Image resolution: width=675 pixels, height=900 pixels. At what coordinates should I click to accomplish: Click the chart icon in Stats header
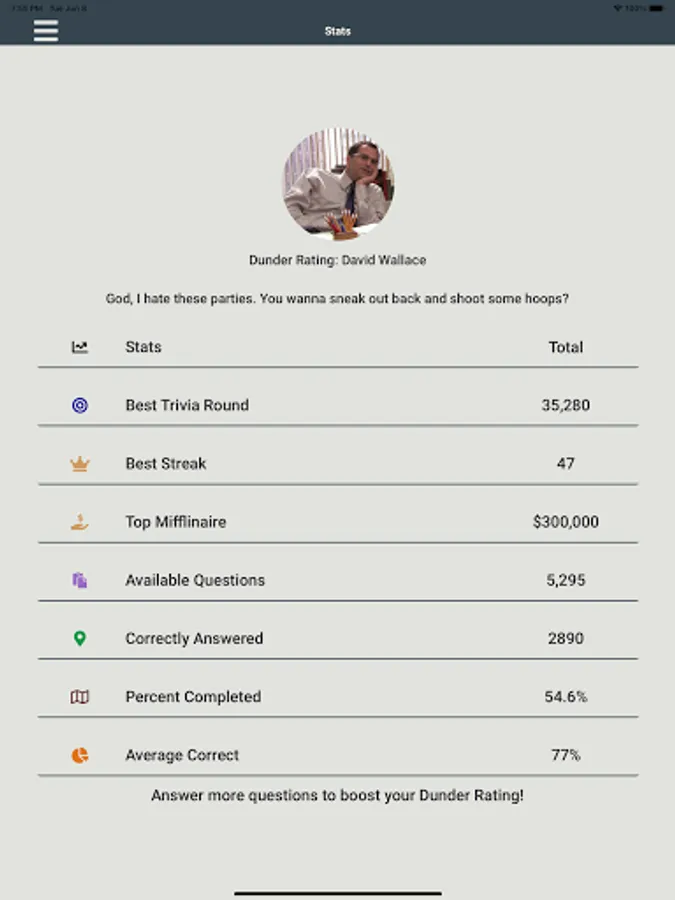click(x=80, y=347)
